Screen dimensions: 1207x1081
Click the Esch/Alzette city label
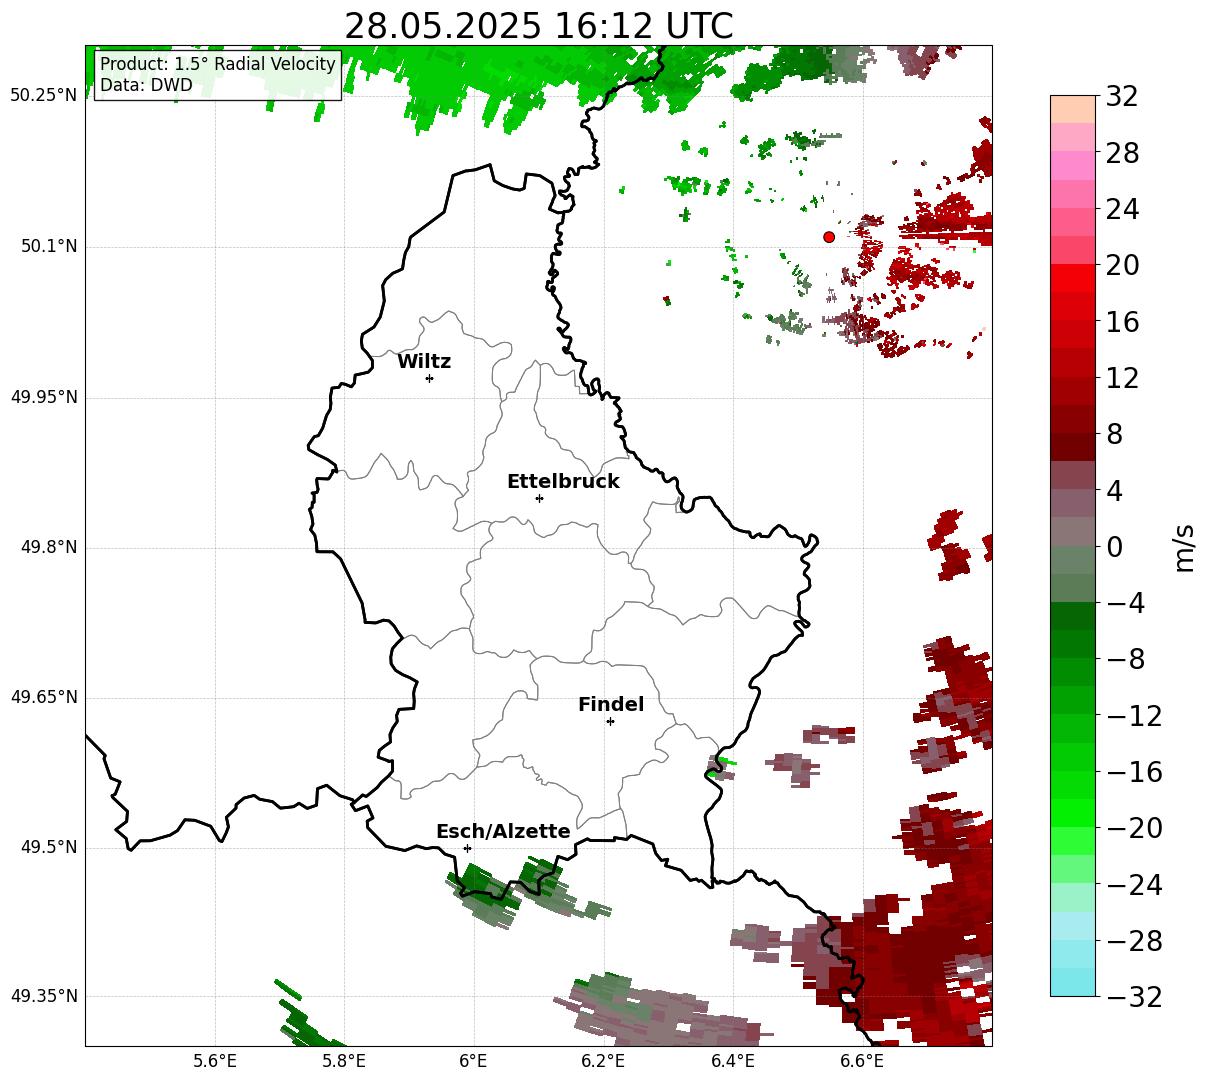(x=503, y=832)
